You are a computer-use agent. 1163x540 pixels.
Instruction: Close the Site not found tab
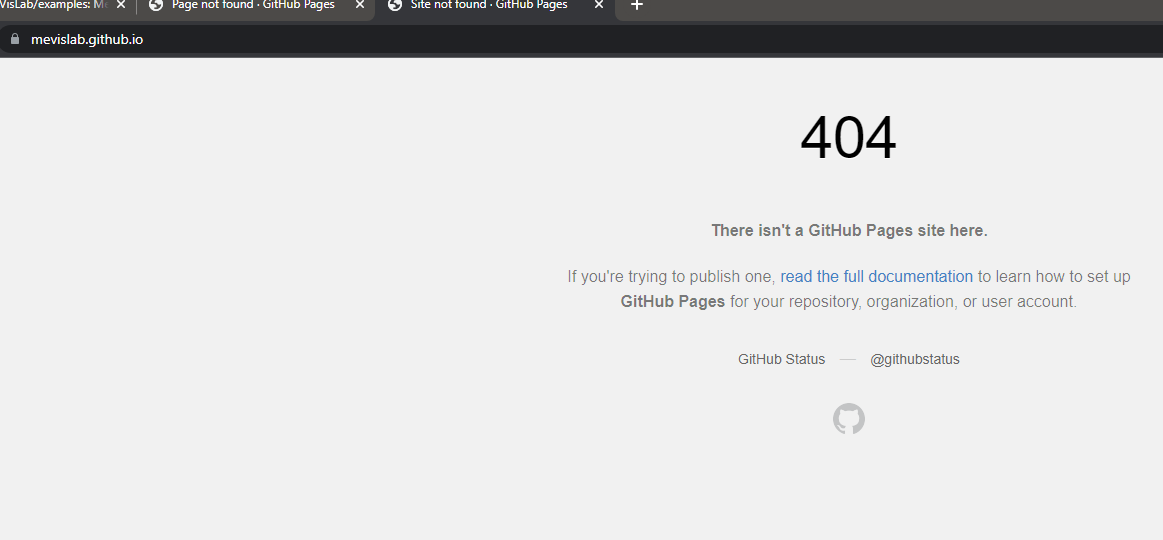pyautogui.click(x=599, y=5)
